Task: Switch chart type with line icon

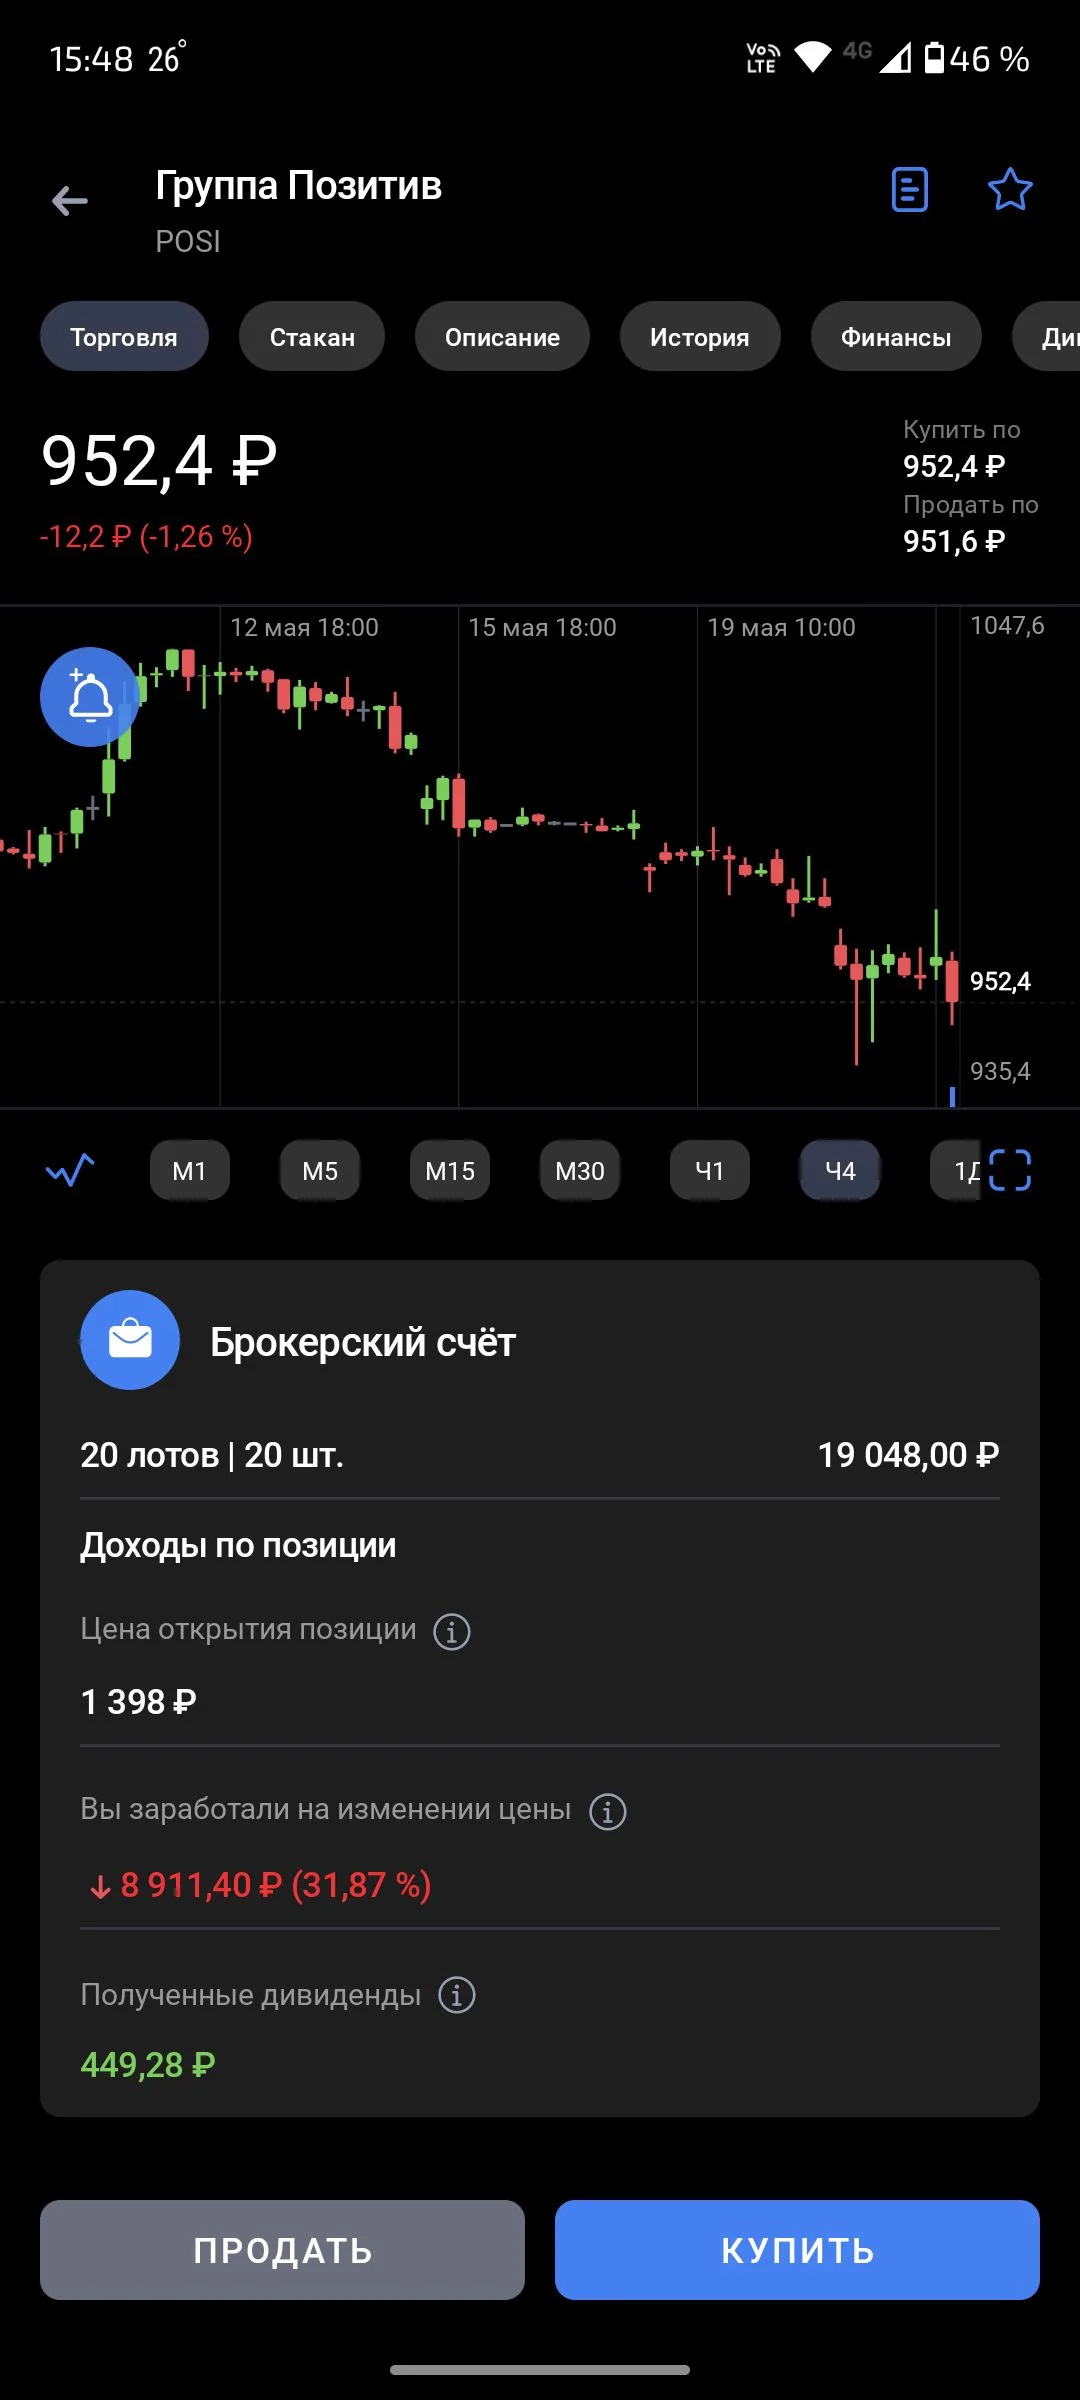Action: [70, 1170]
